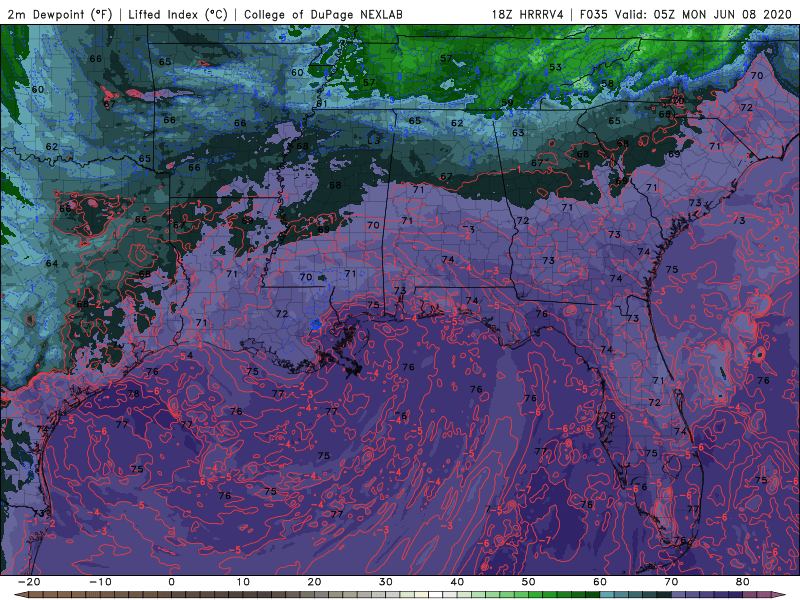Click the left arrow end of color bar
Image resolution: width=800 pixels, height=600 pixels.
point(20,595)
